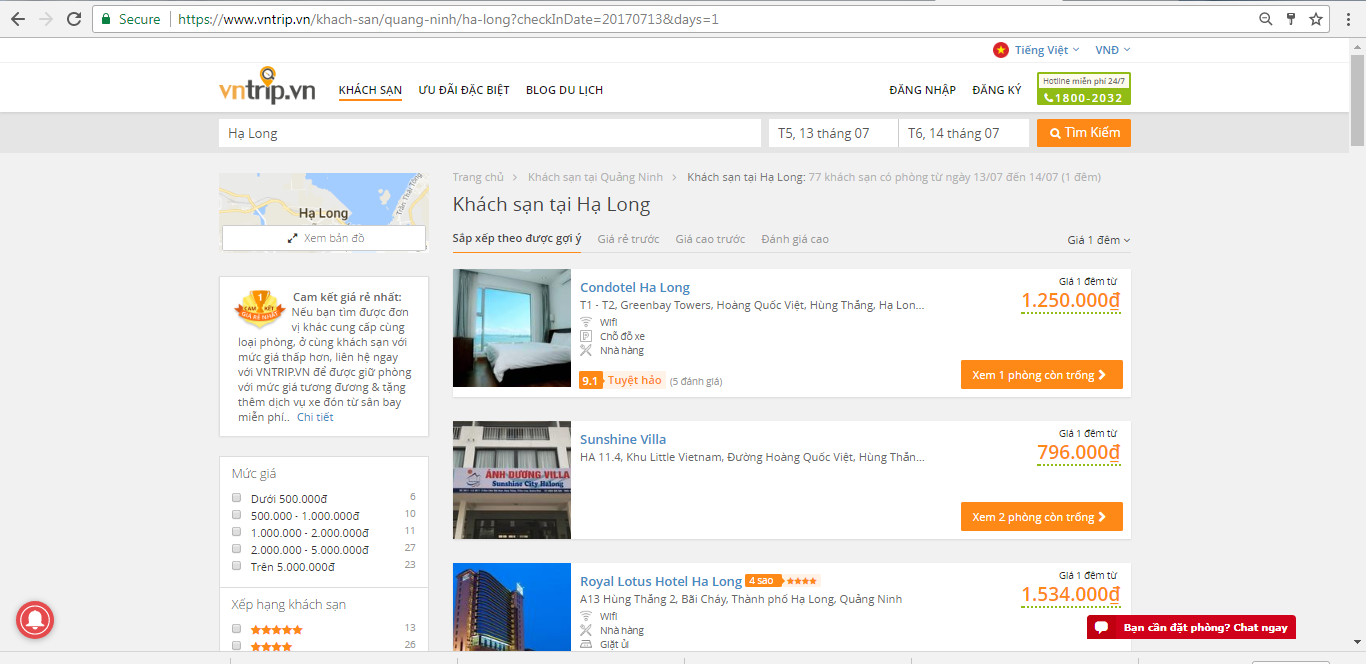Click the Condotel Ha Long bedroom thumbnail

click(x=512, y=328)
